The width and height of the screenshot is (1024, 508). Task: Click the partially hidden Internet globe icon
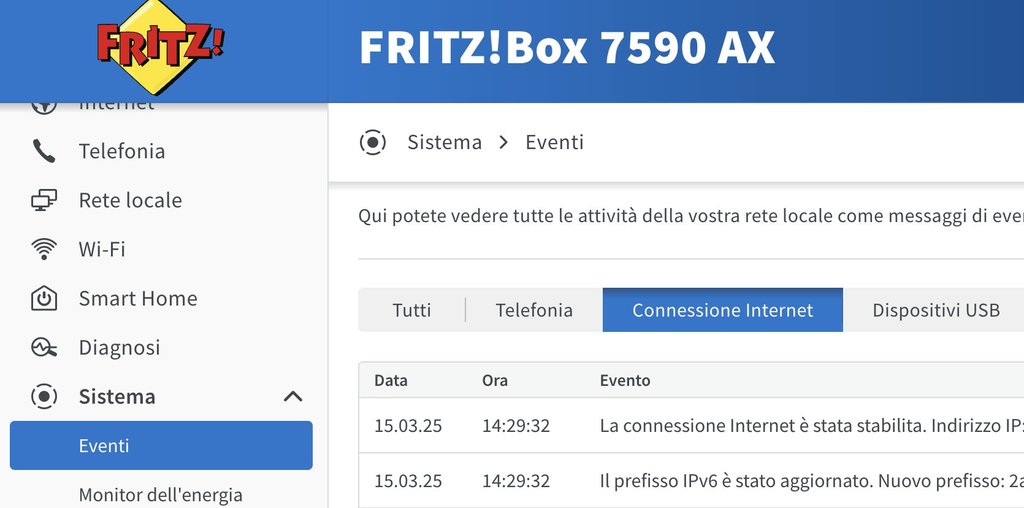click(44, 105)
